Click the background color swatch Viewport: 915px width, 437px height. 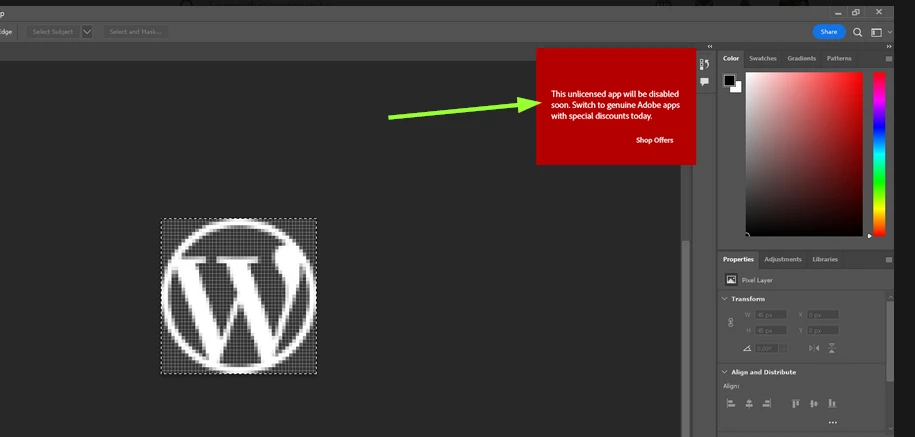[738, 88]
